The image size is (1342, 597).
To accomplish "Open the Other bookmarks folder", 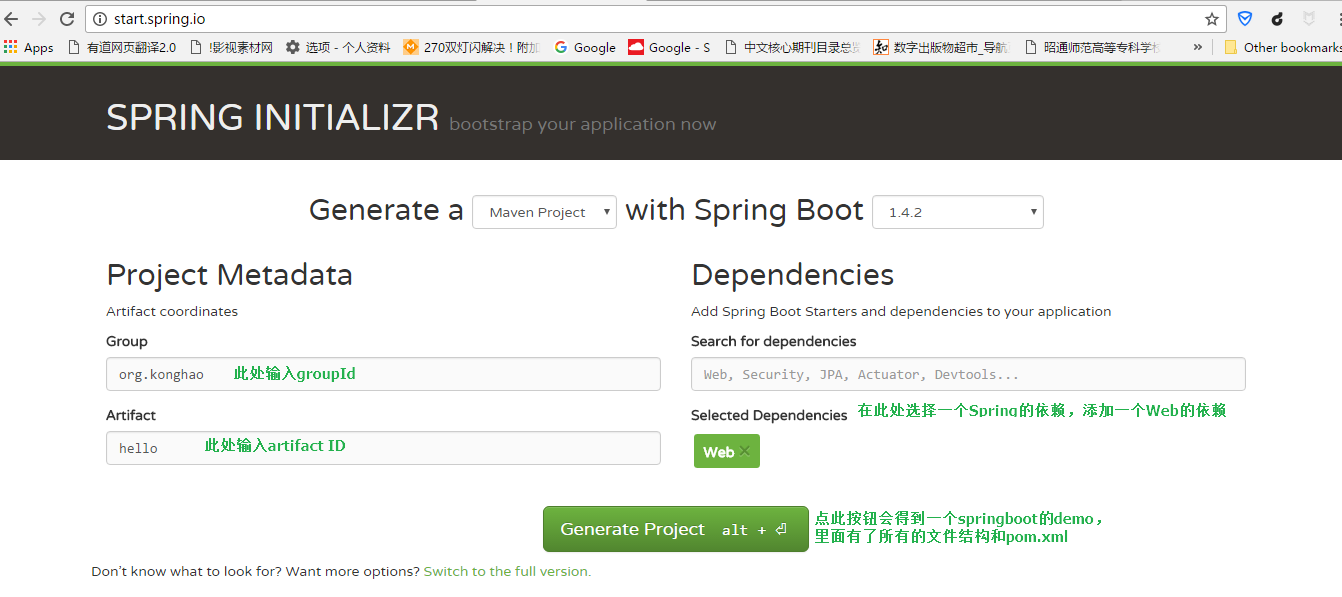I will [1282, 47].
